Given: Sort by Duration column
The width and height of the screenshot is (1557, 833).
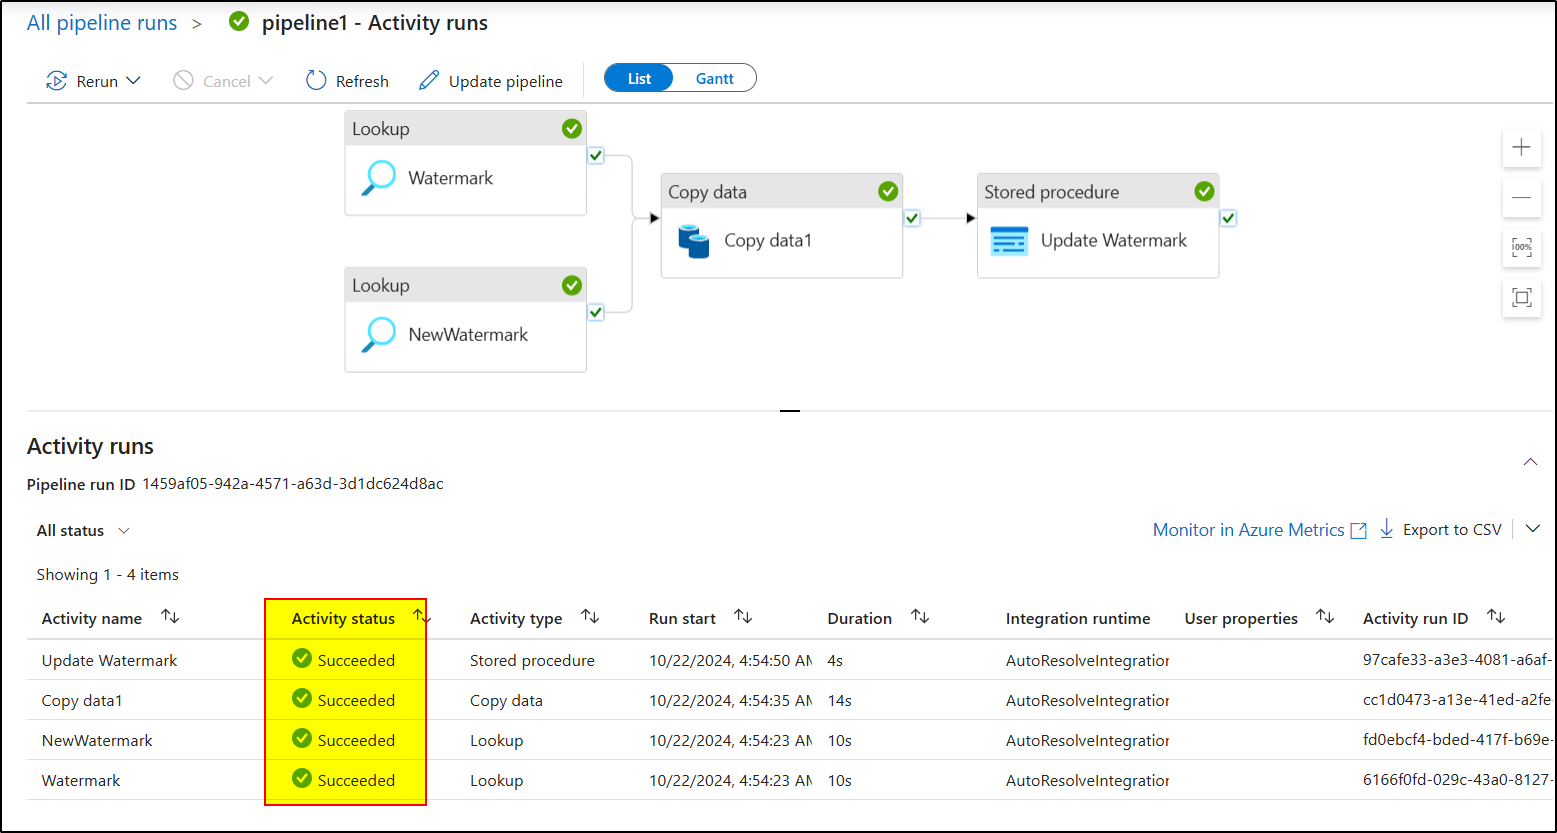Looking at the screenshot, I should 920,617.
